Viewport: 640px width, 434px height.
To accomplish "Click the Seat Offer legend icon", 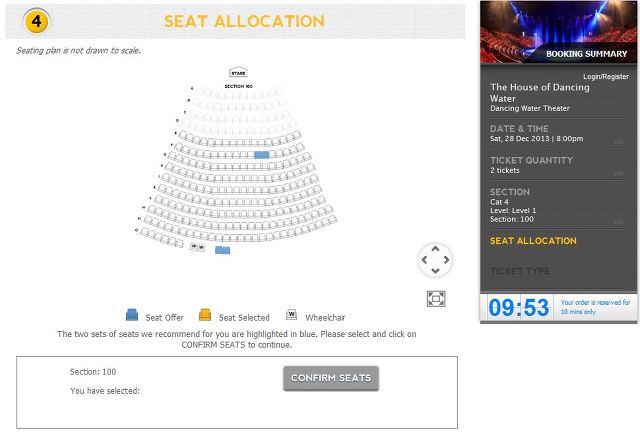I will (131, 316).
